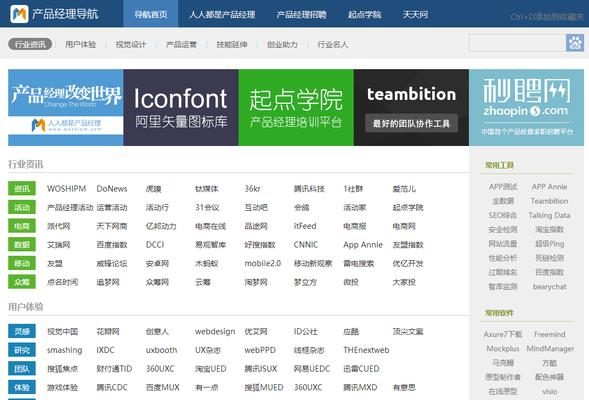589x400 pixels.
Task: Click the green 众筹 tag
Action: [22, 282]
